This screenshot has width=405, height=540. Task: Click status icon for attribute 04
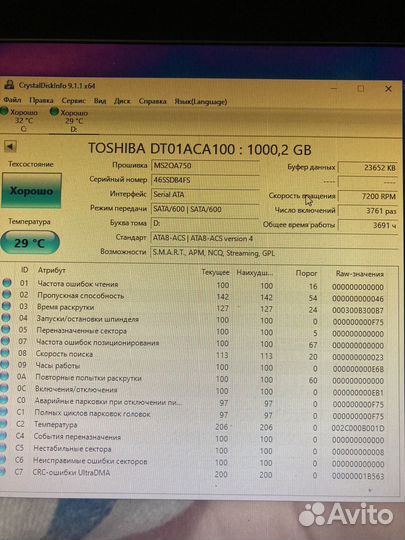pos(6,318)
